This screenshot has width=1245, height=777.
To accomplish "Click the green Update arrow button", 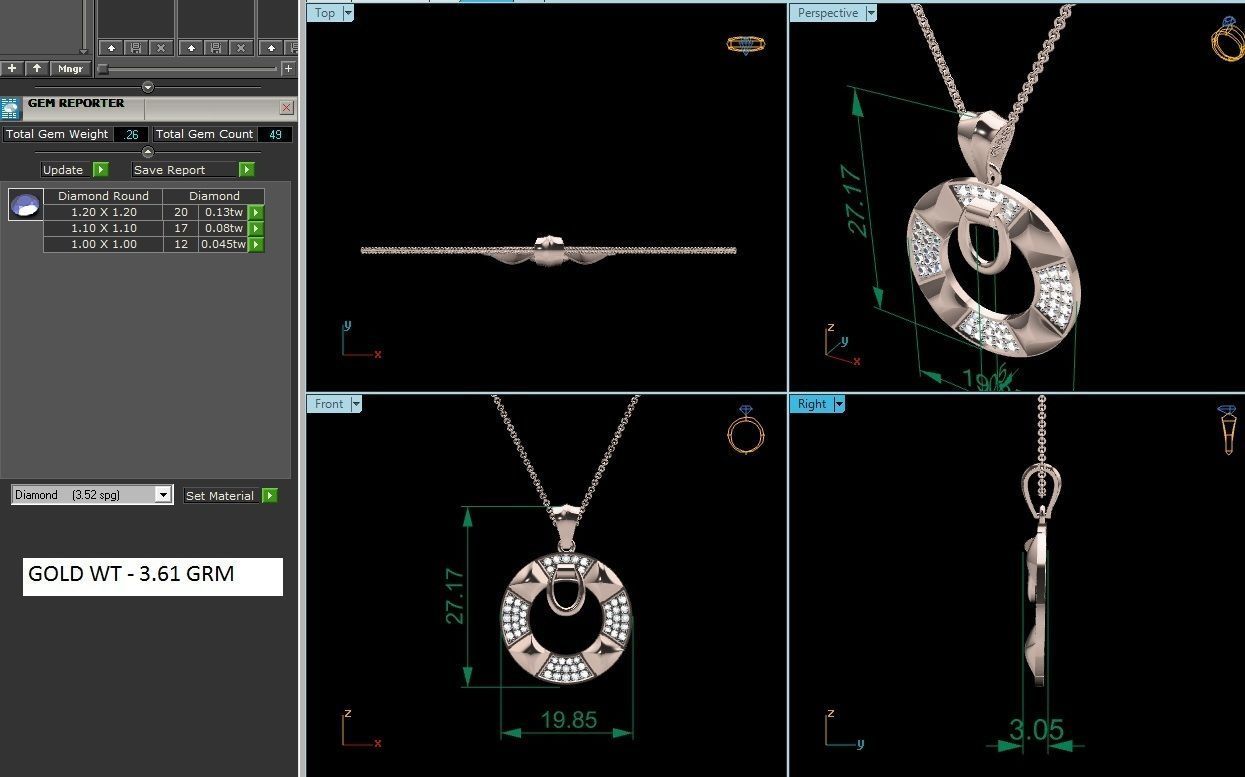I will 100,170.
